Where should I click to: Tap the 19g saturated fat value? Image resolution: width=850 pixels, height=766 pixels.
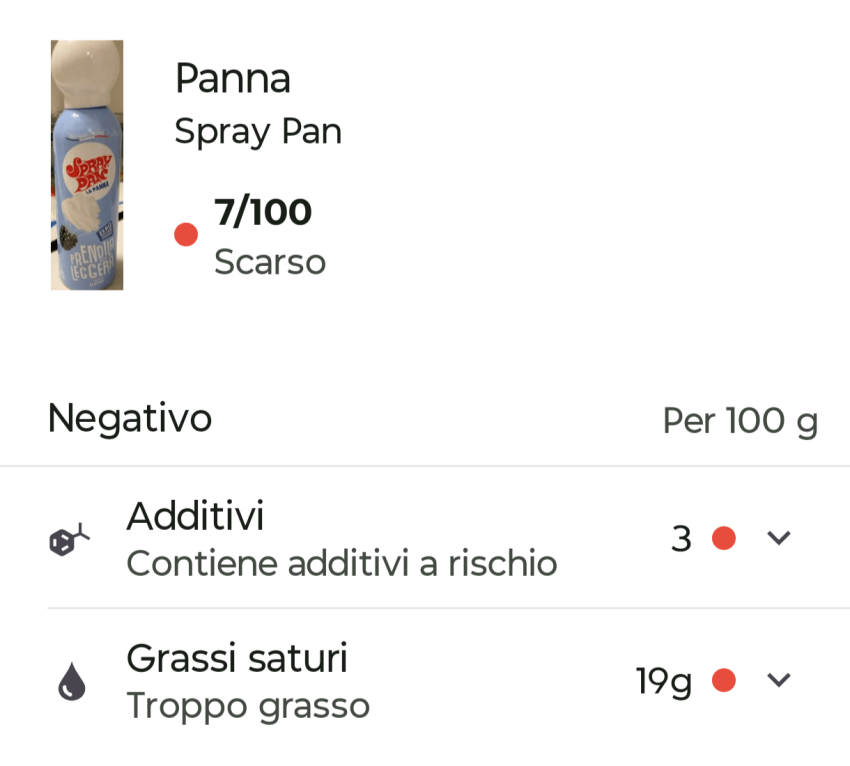click(x=664, y=681)
